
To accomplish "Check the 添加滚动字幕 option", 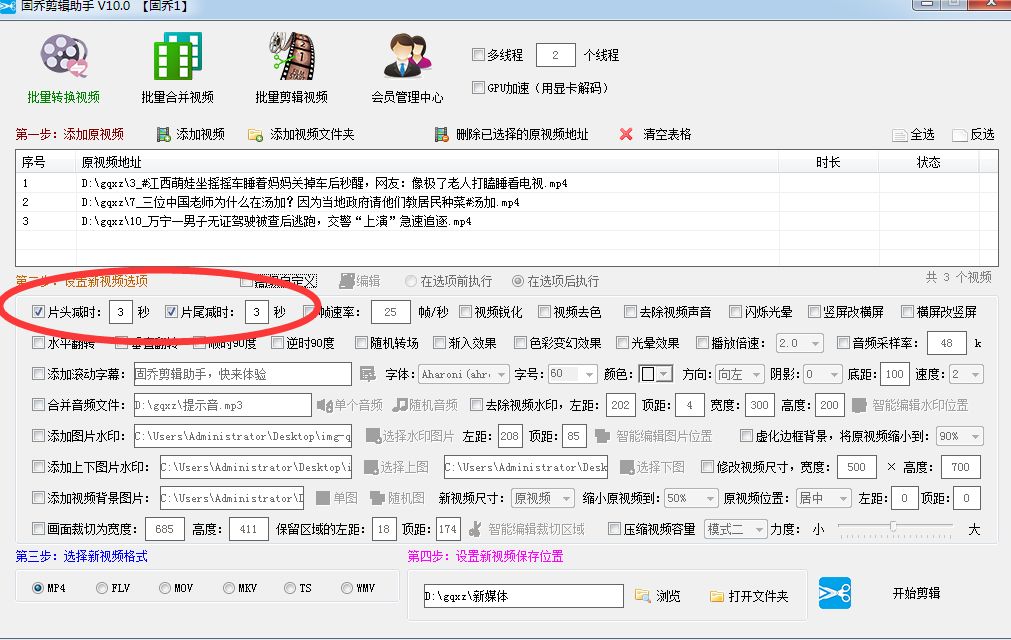I will [x=38, y=374].
